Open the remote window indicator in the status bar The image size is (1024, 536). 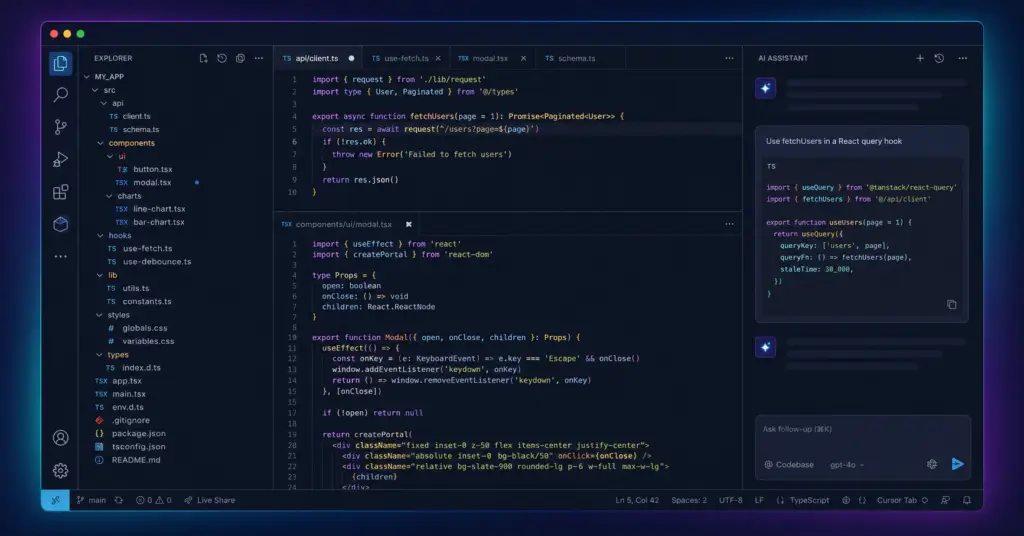56,500
